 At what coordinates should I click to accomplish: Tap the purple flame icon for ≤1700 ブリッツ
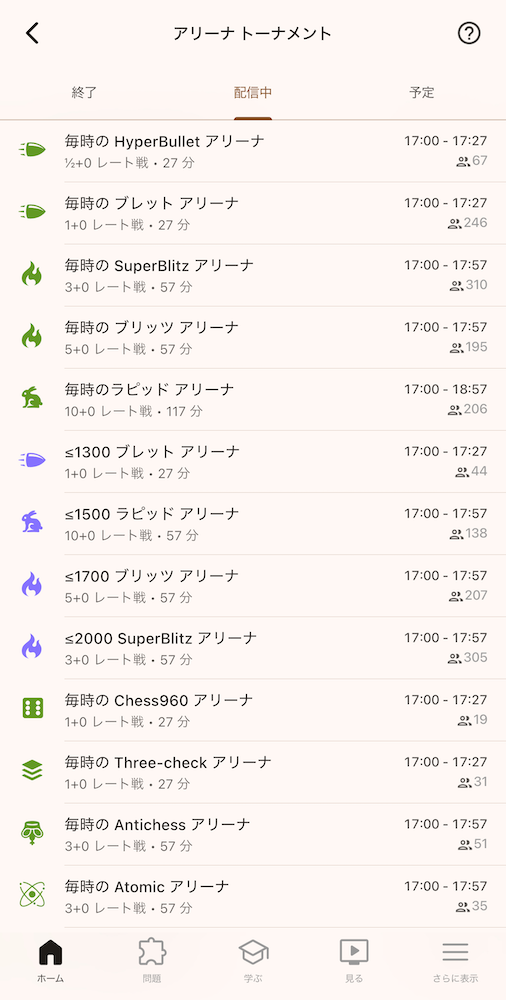(x=32, y=585)
